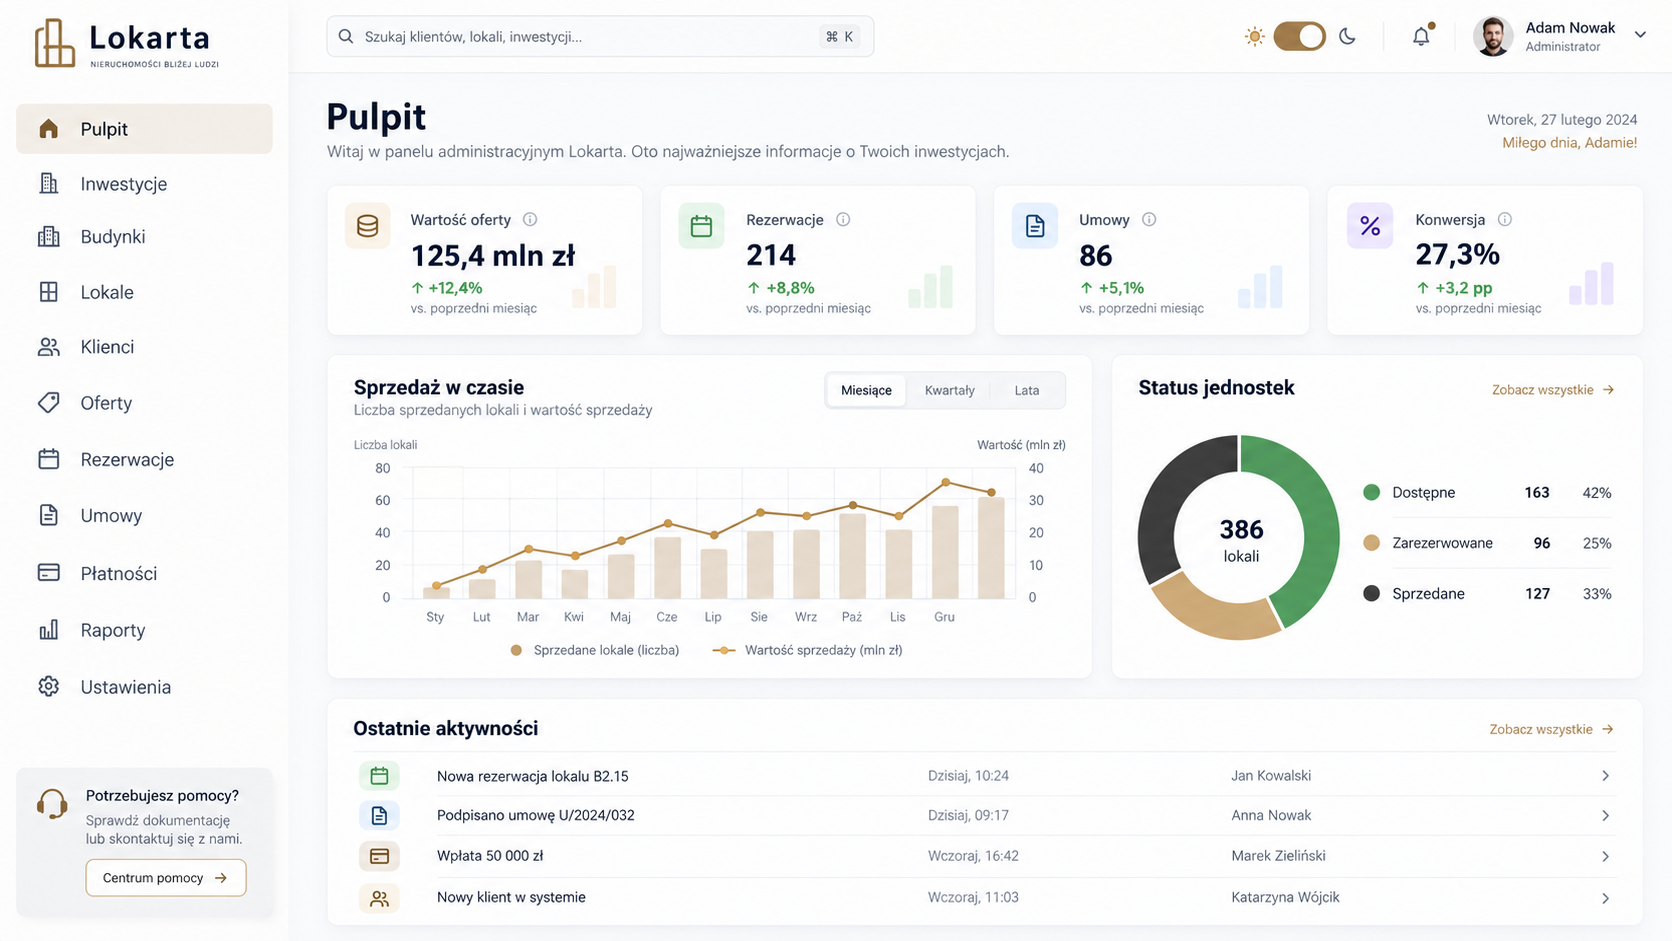Open Lokale in the sidebar
Viewport: 1672px width, 941px height.
coord(144,292)
